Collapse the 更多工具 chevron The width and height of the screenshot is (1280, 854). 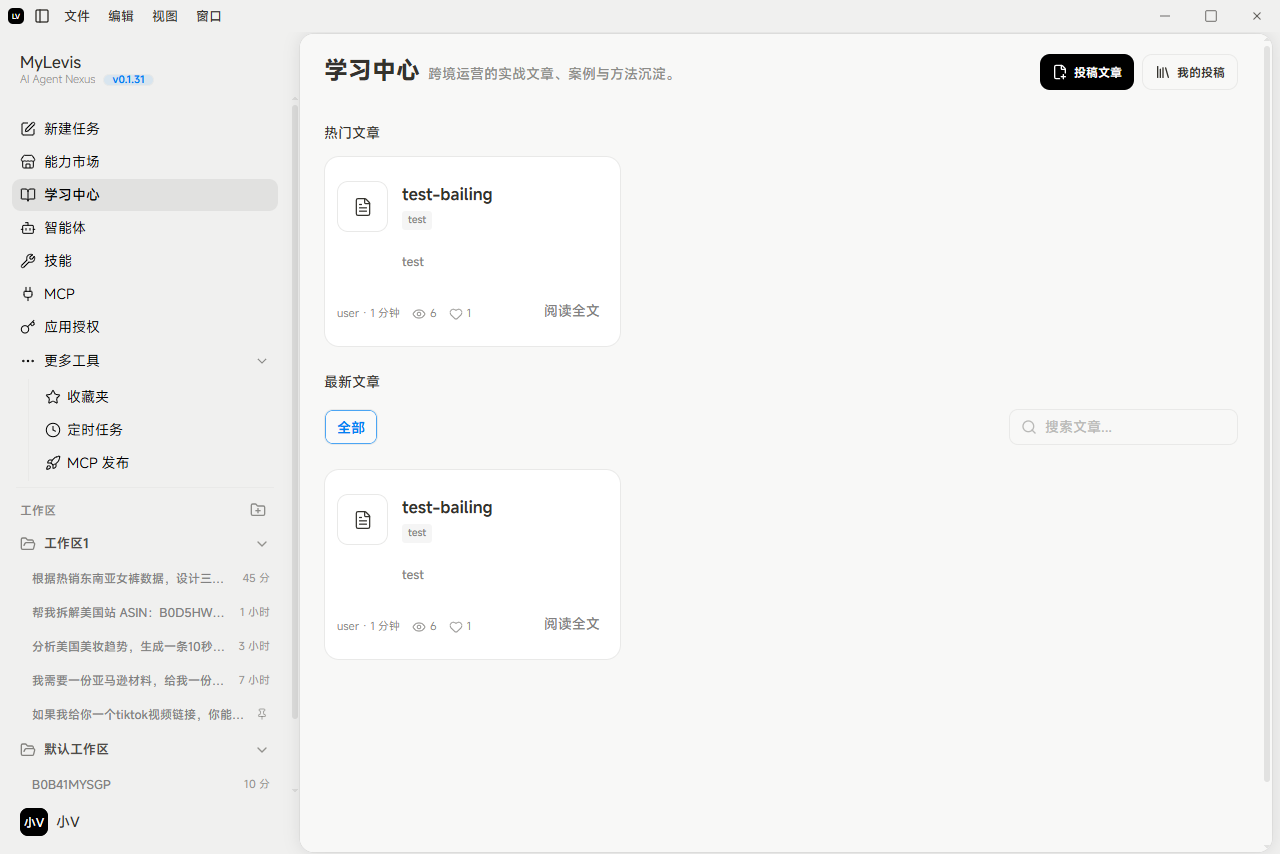tap(262, 360)
